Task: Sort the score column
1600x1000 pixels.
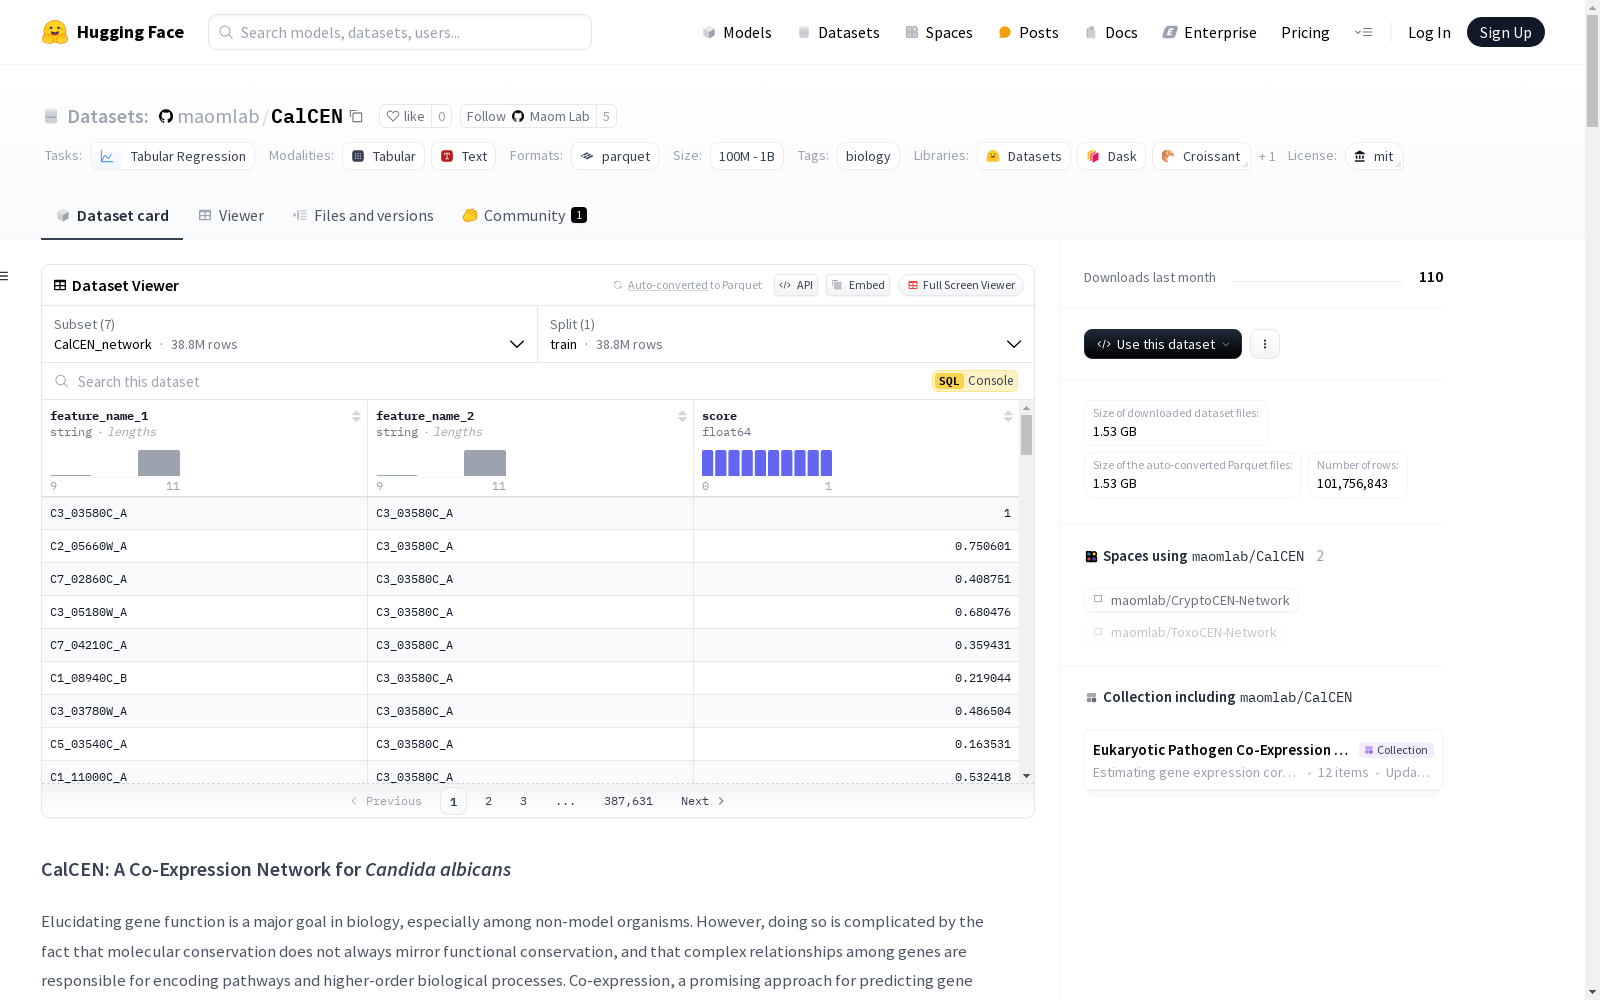Action: click(1008, 416)
